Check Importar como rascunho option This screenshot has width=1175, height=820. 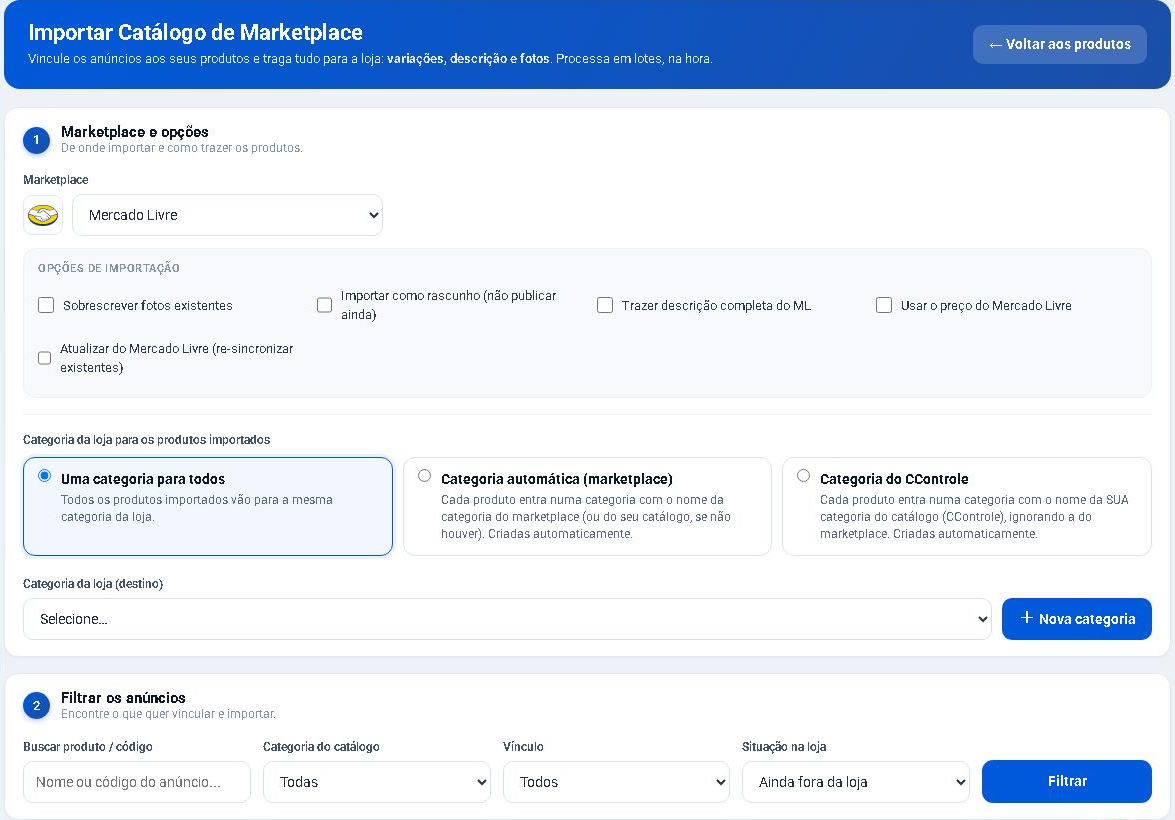pos(324,305)
